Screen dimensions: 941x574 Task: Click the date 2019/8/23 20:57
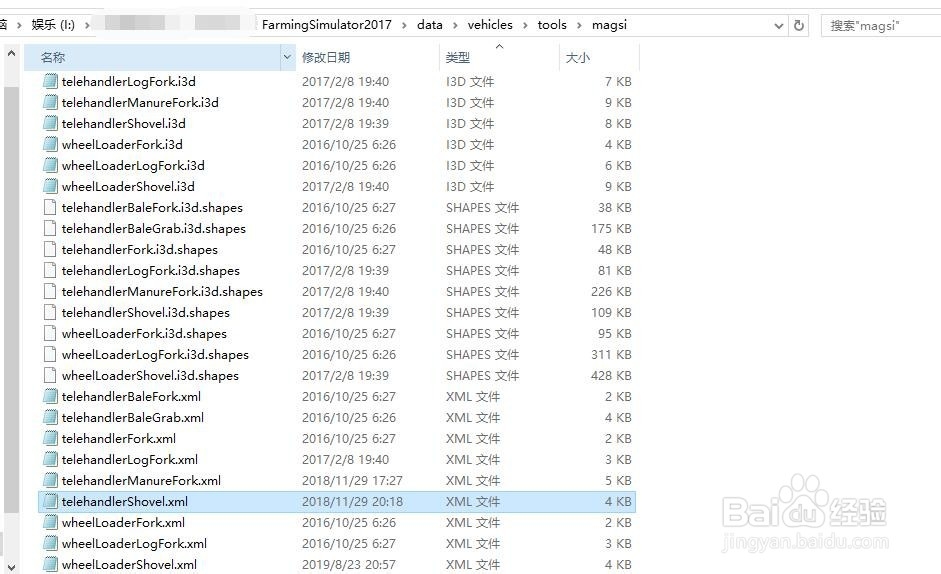(x=349, y=564)
